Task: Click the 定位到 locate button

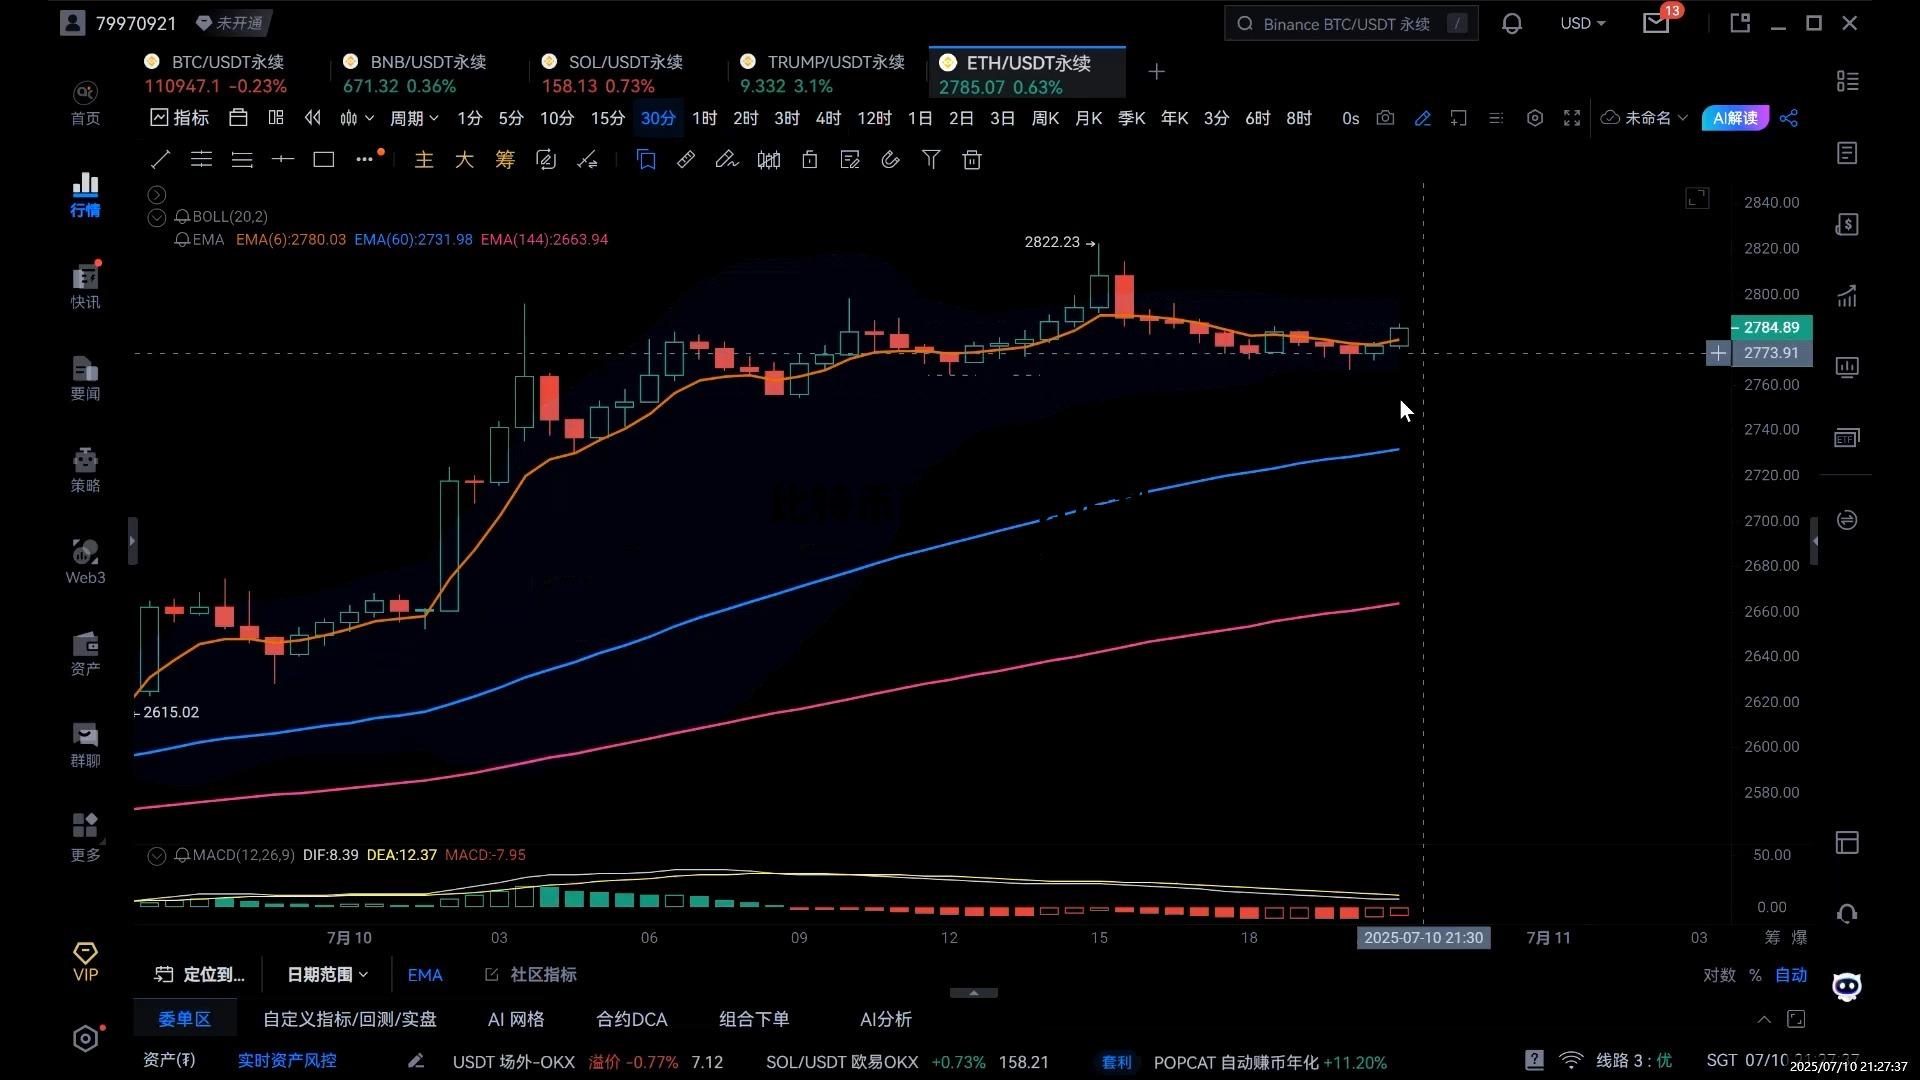Action: pyautogui.click(x=200, y=975)
